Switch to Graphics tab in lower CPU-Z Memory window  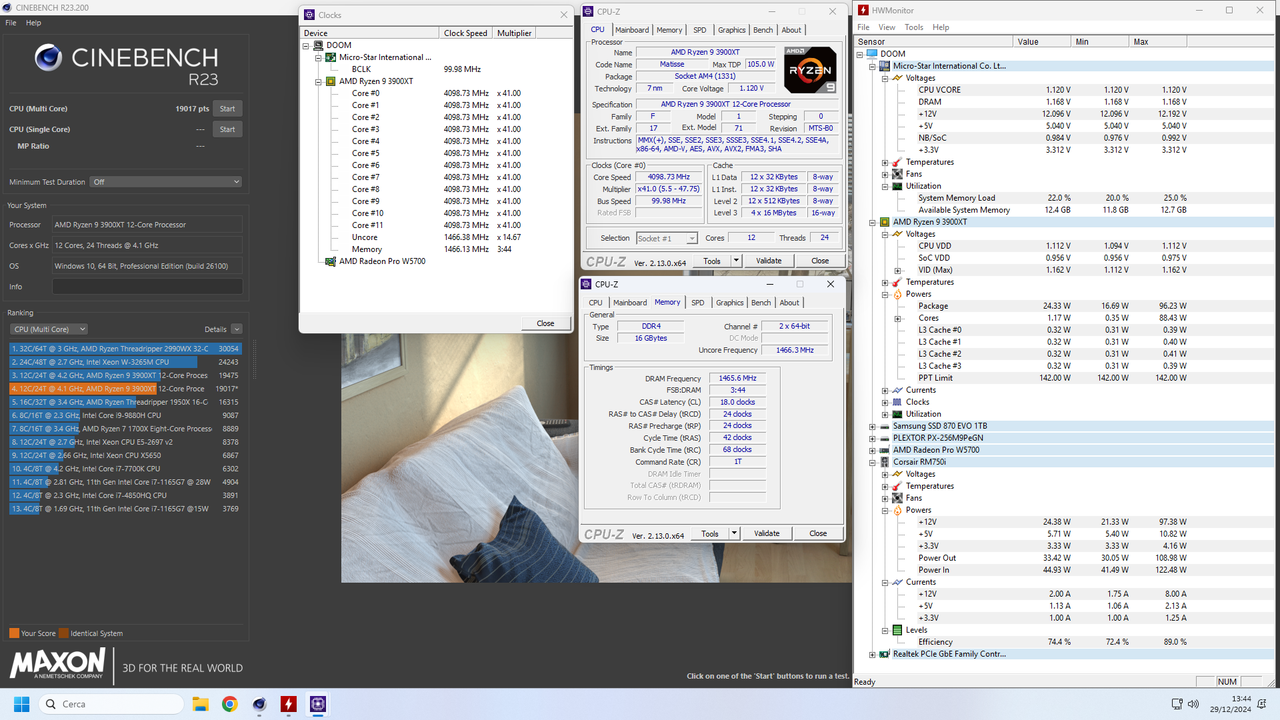click(730, 302)
